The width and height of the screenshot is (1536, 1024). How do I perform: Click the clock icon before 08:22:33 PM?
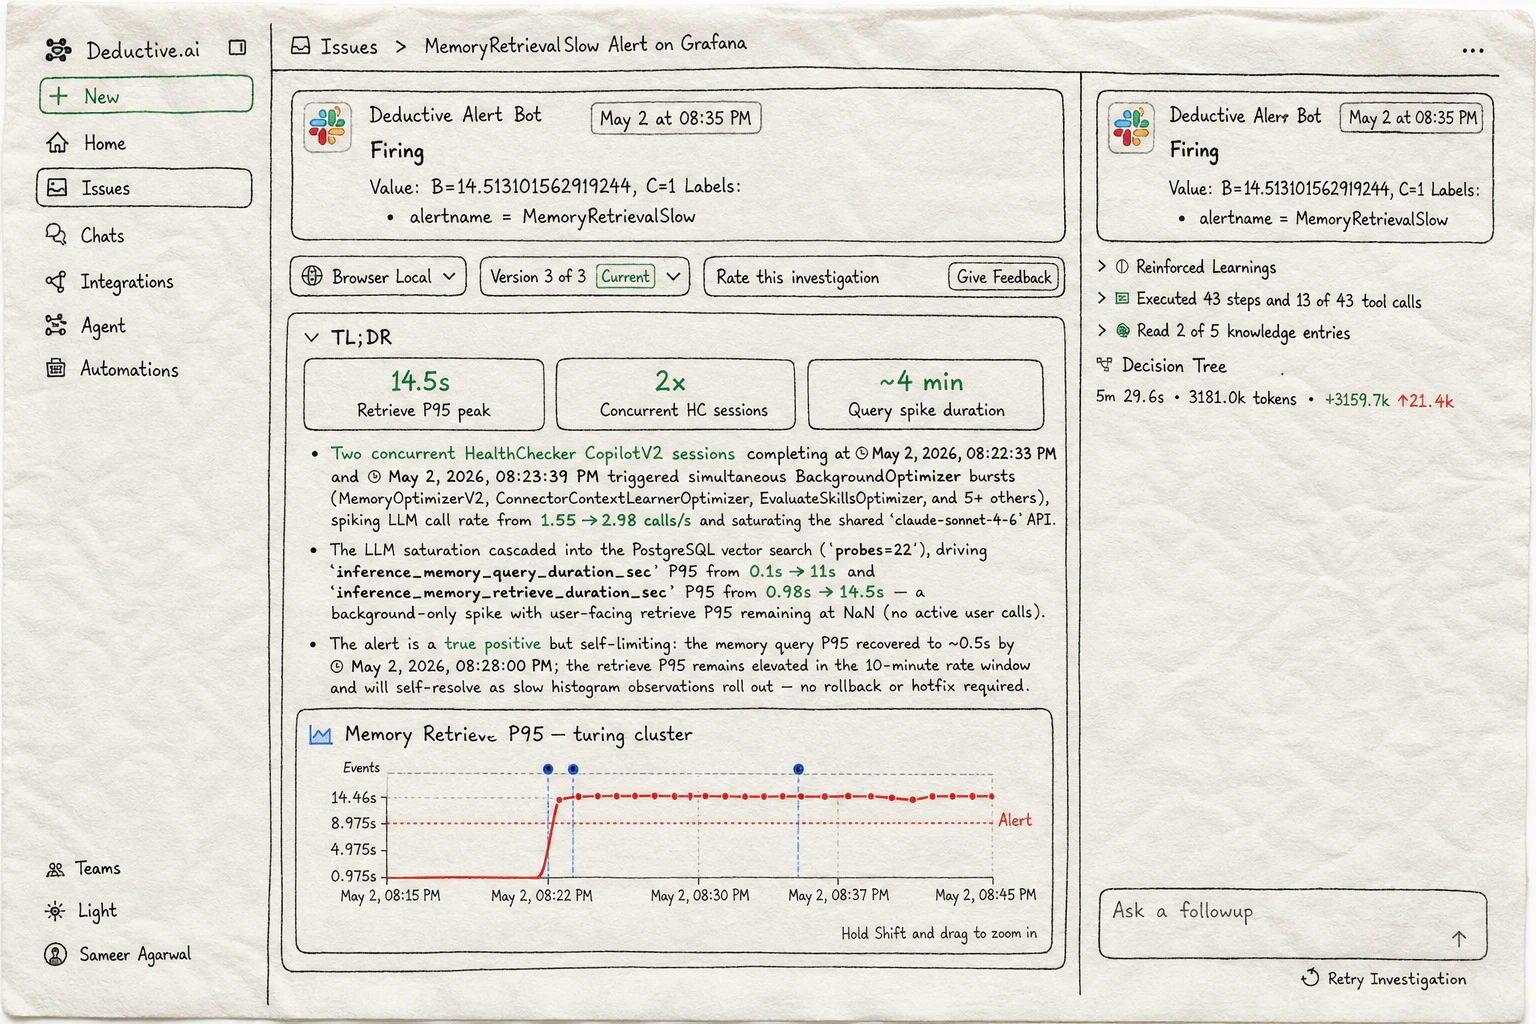[862, 453]
